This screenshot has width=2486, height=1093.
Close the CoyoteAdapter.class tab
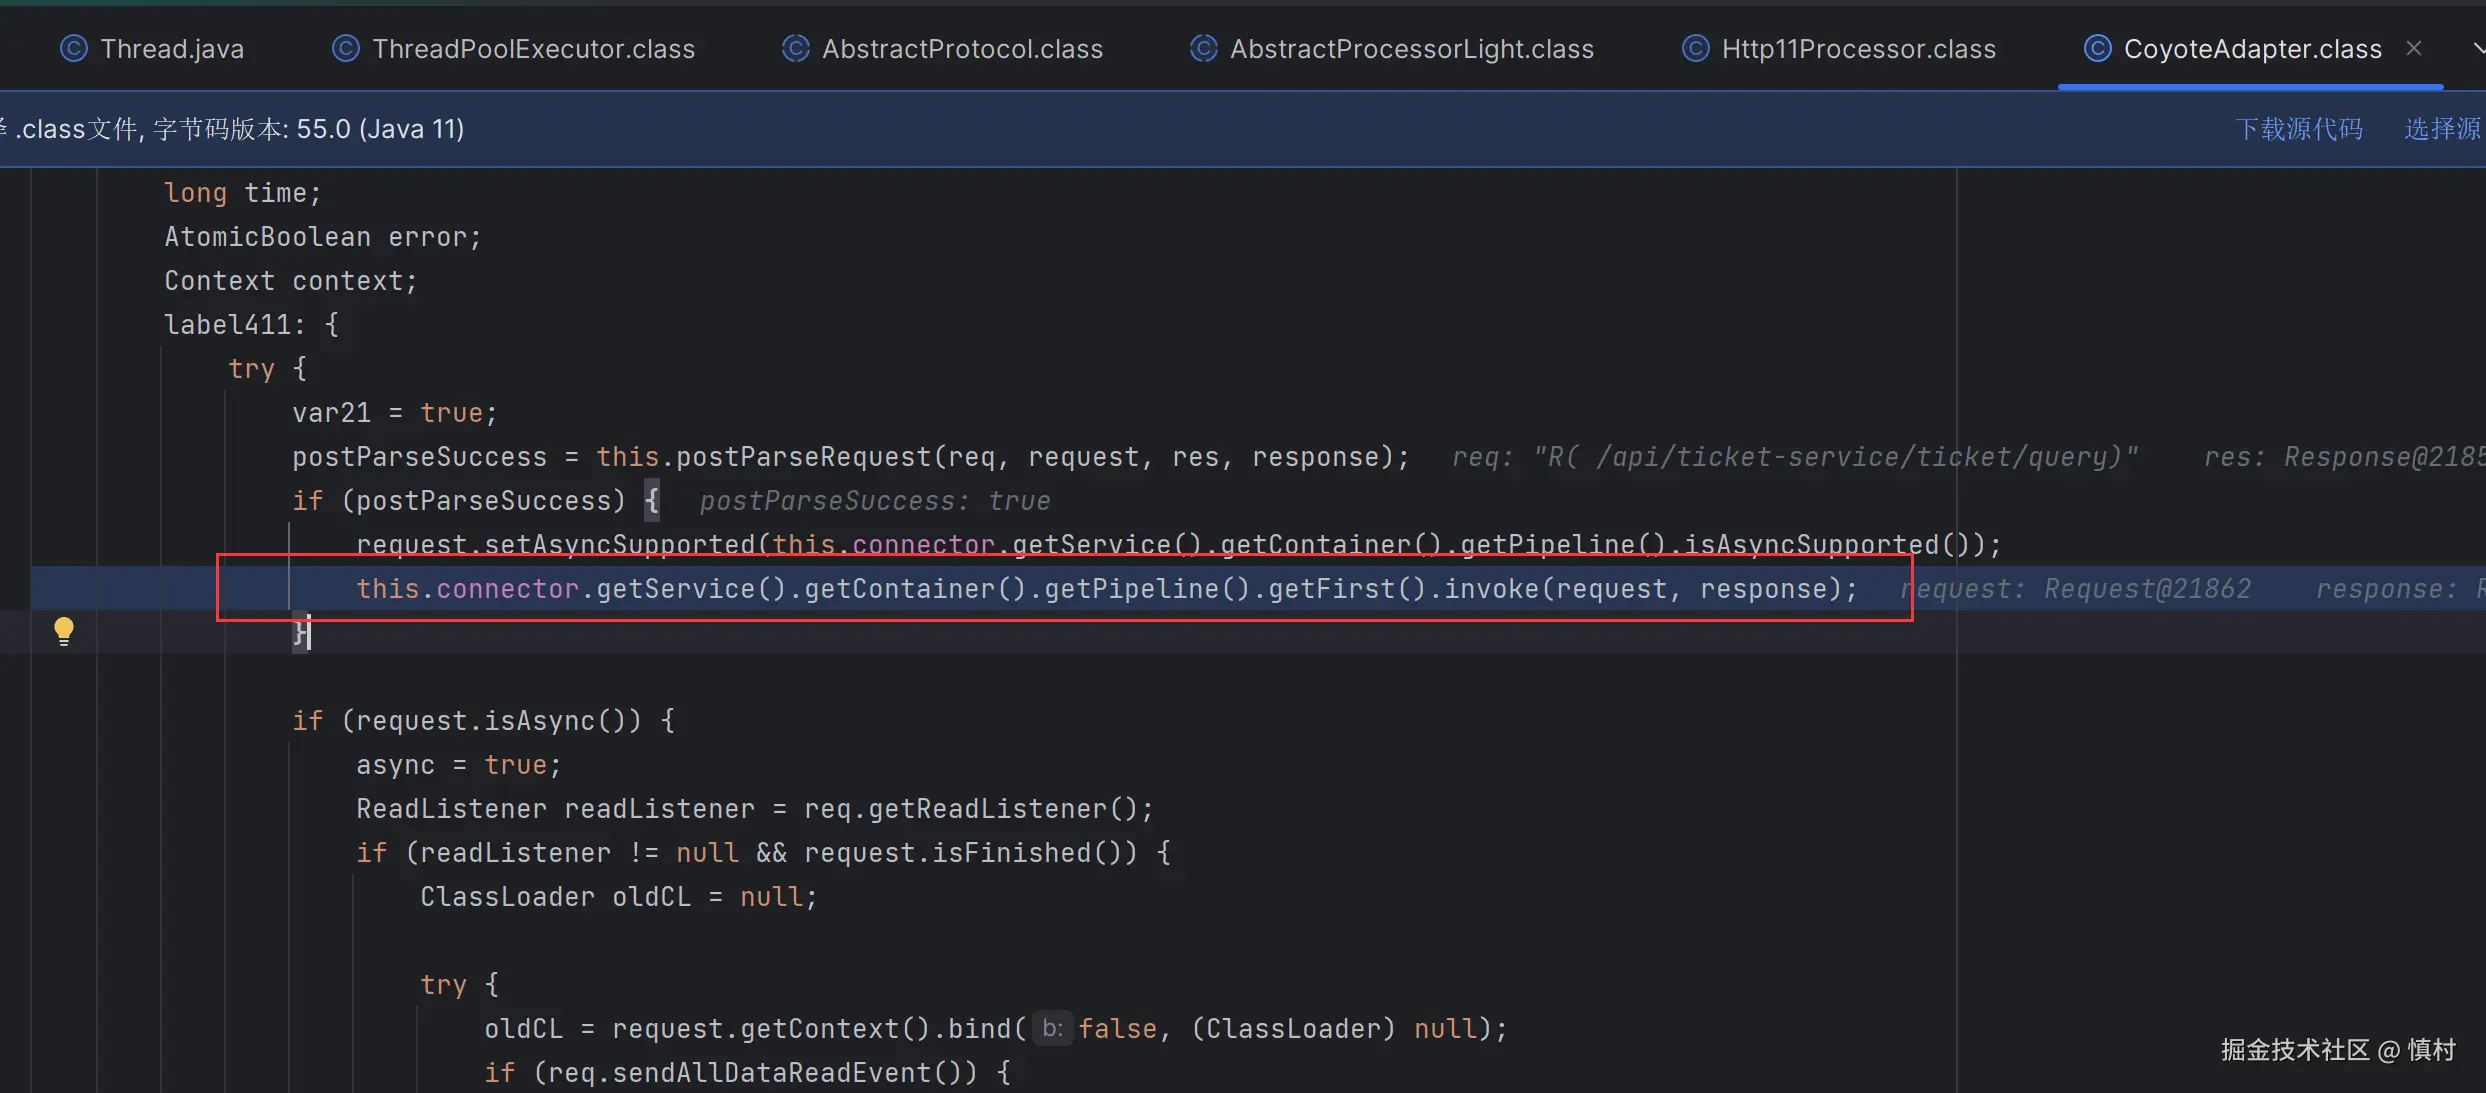tap(2414, 48)
